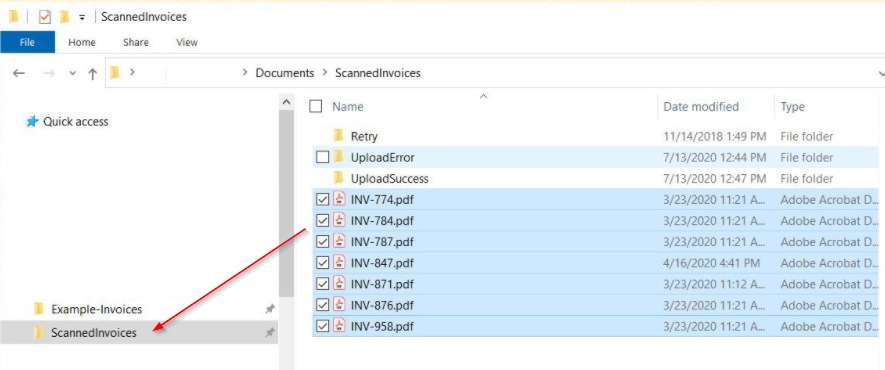Toggle the select all items checkbox
885x370 pixels.
click(316, 106)
